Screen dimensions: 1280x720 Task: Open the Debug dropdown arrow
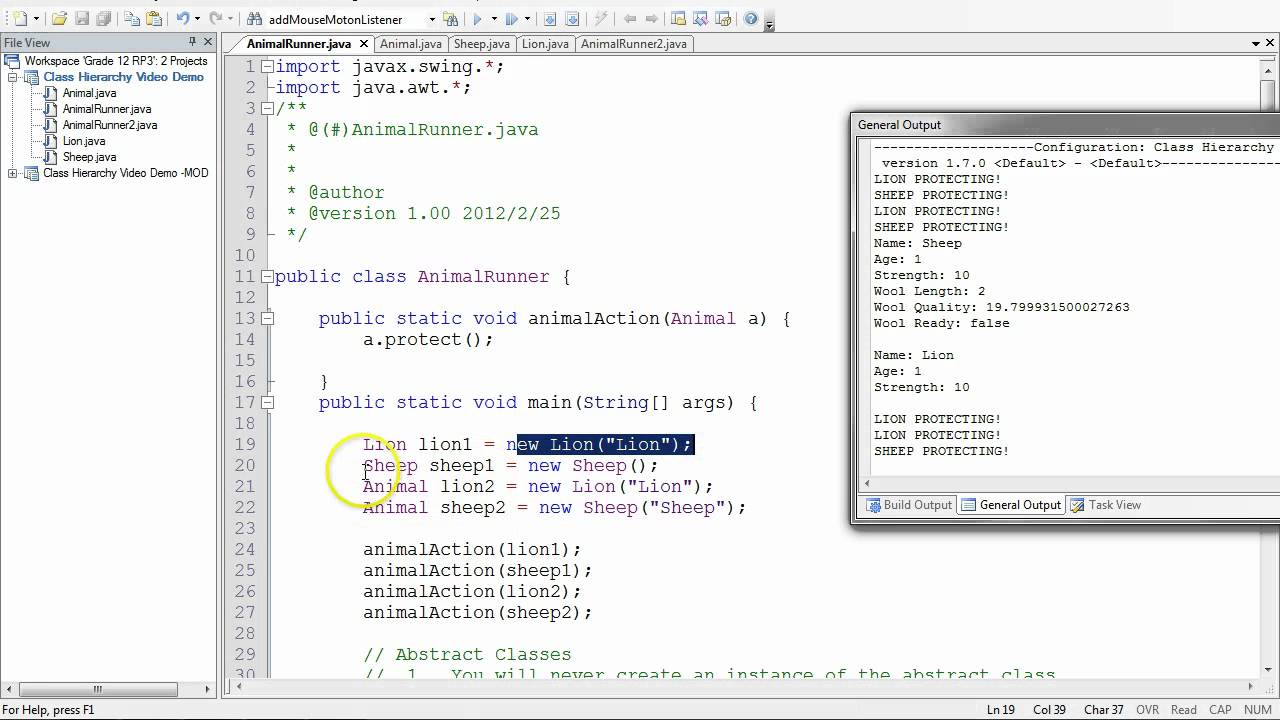(527, 19)
